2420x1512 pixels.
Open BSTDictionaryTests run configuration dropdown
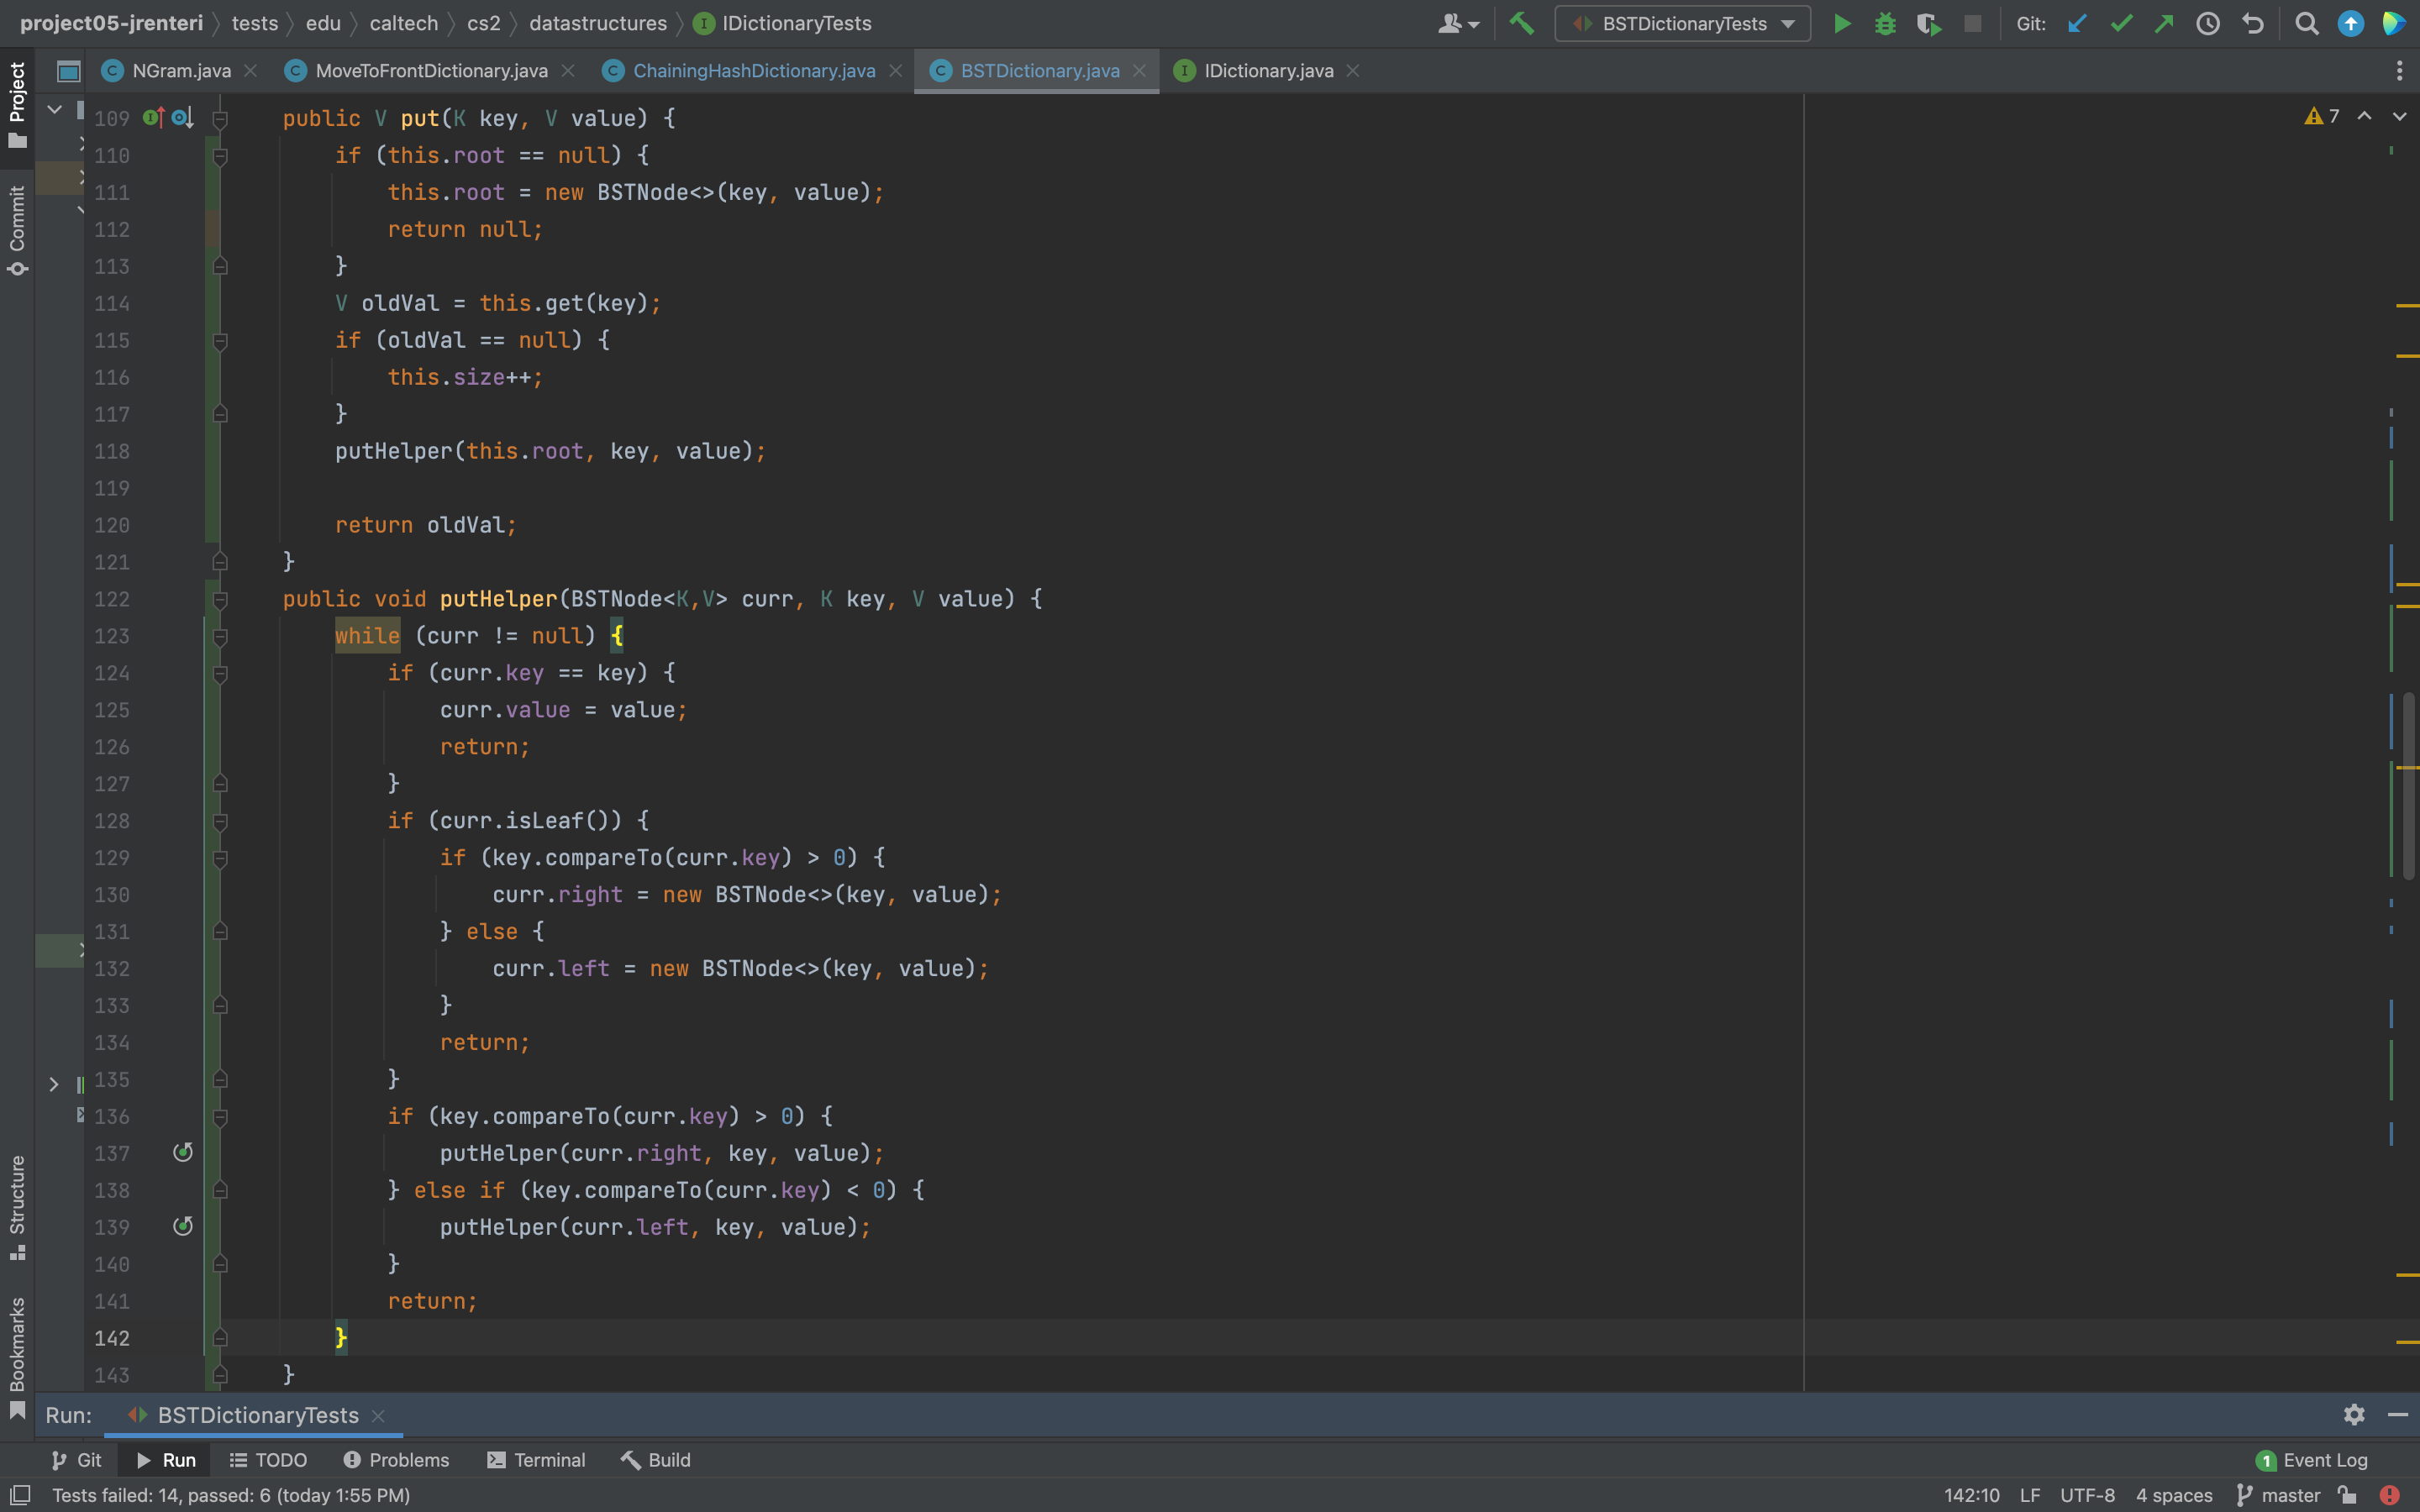coord(1683,24)
